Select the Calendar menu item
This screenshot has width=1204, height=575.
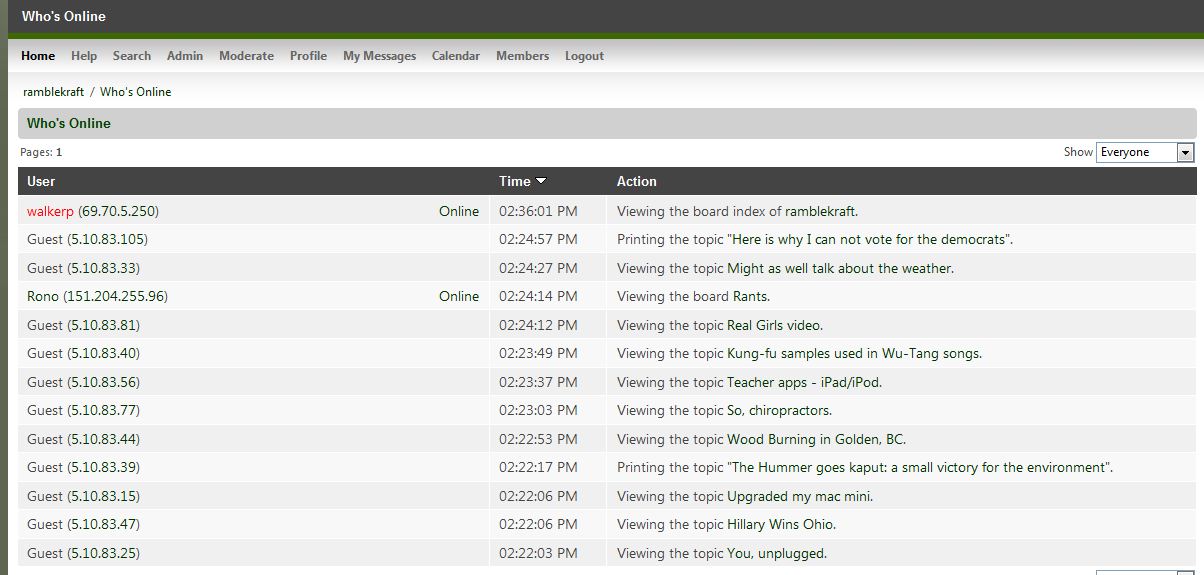456,56
